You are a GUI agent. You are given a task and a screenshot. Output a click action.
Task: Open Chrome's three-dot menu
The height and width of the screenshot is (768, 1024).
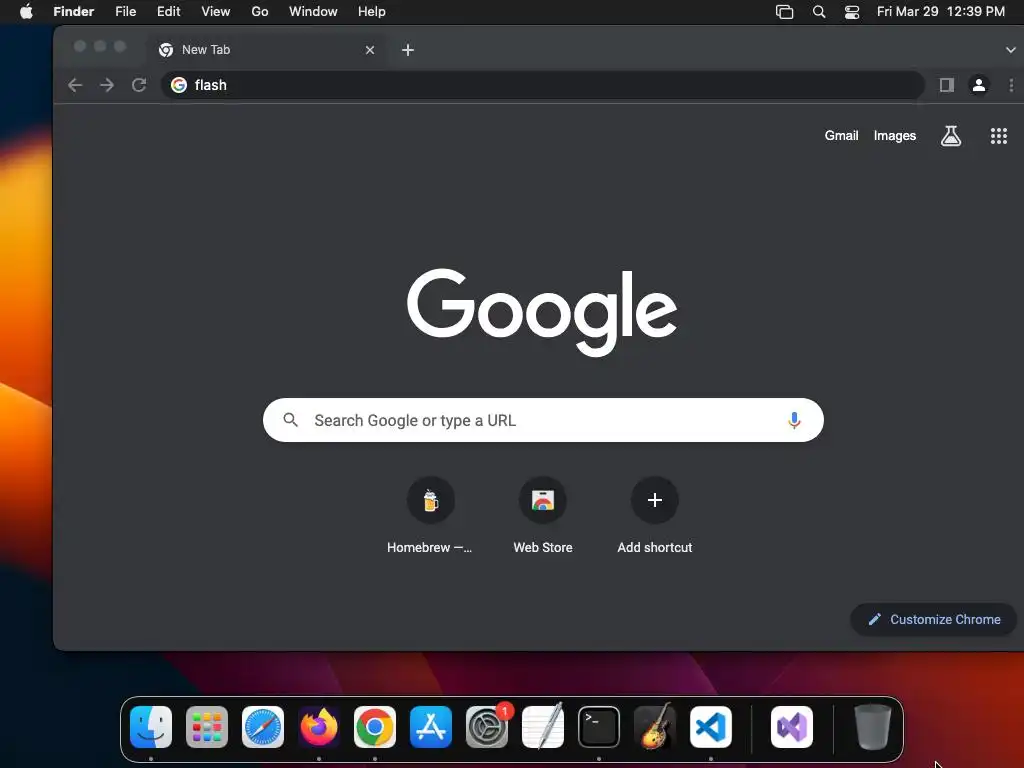coord(1011,85)
